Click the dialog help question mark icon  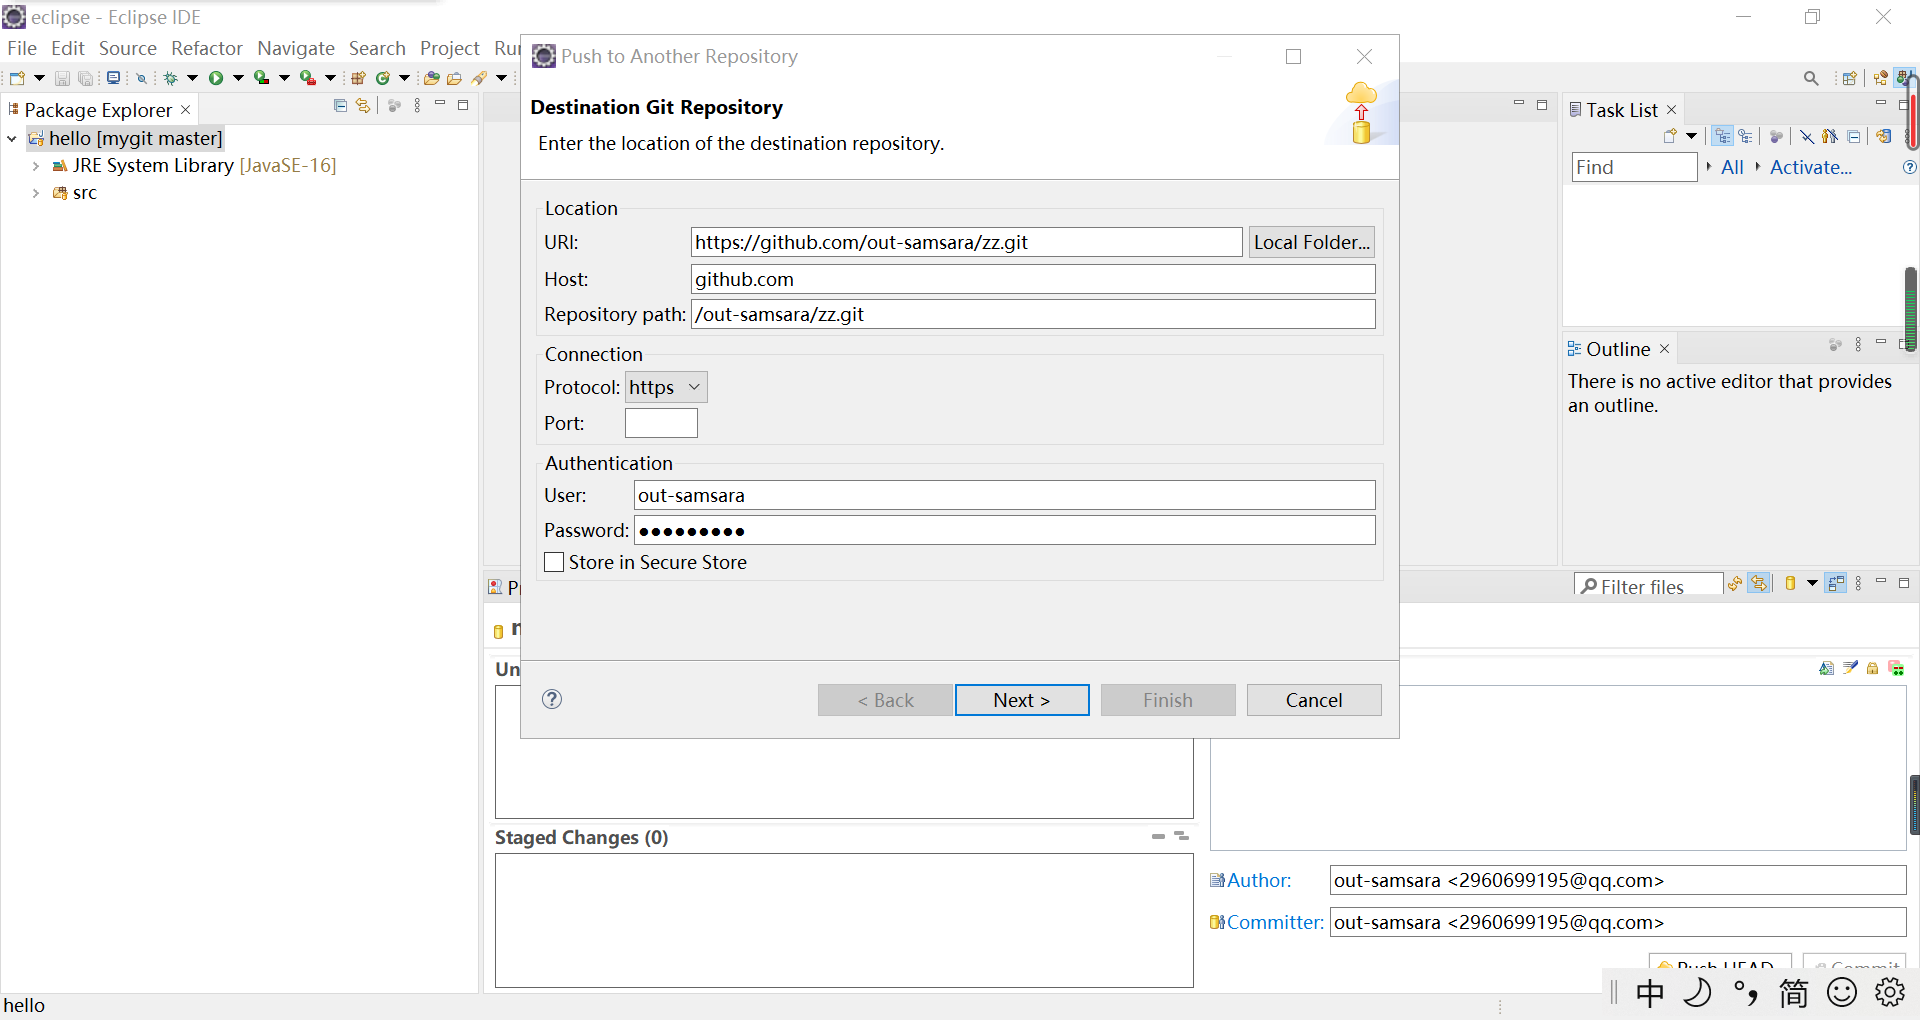pyautogui.click(x=552, y=699)
